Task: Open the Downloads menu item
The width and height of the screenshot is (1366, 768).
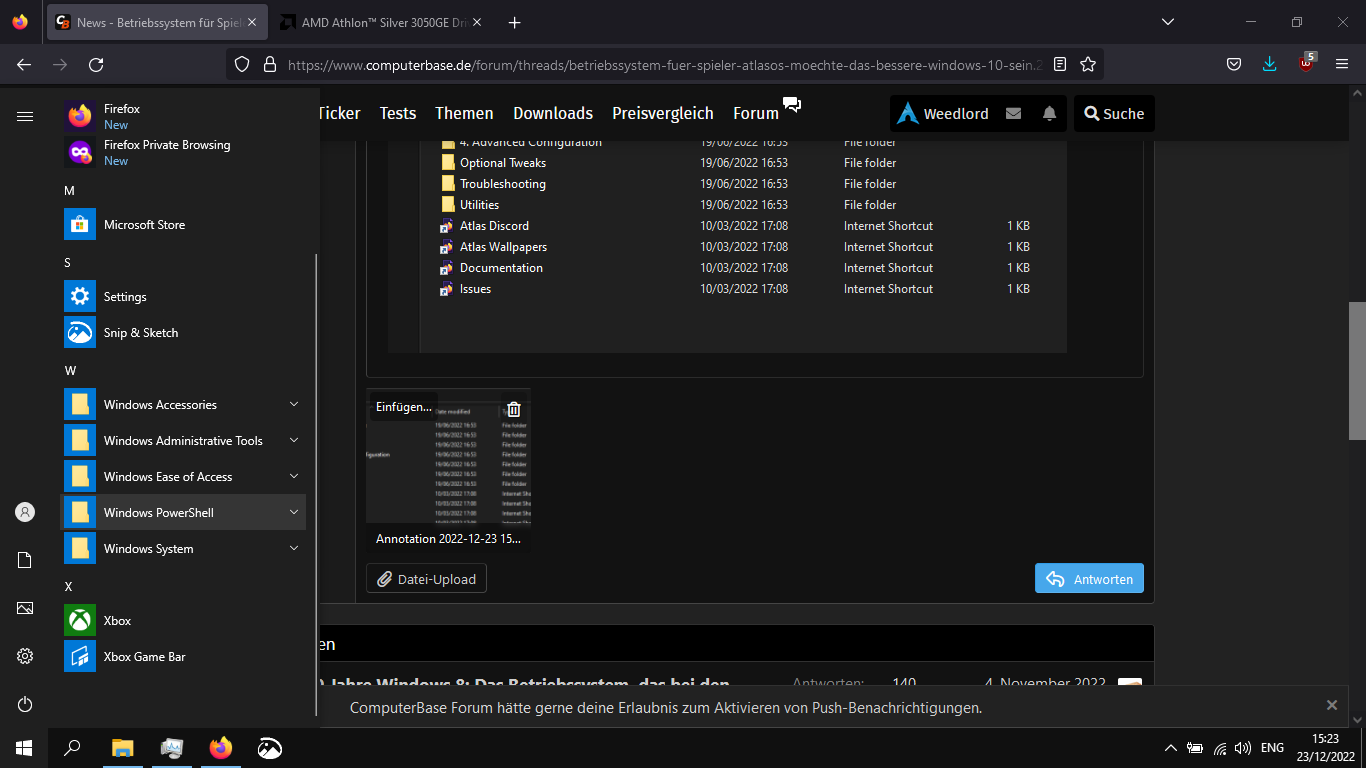Action: [x=553, y=114]
